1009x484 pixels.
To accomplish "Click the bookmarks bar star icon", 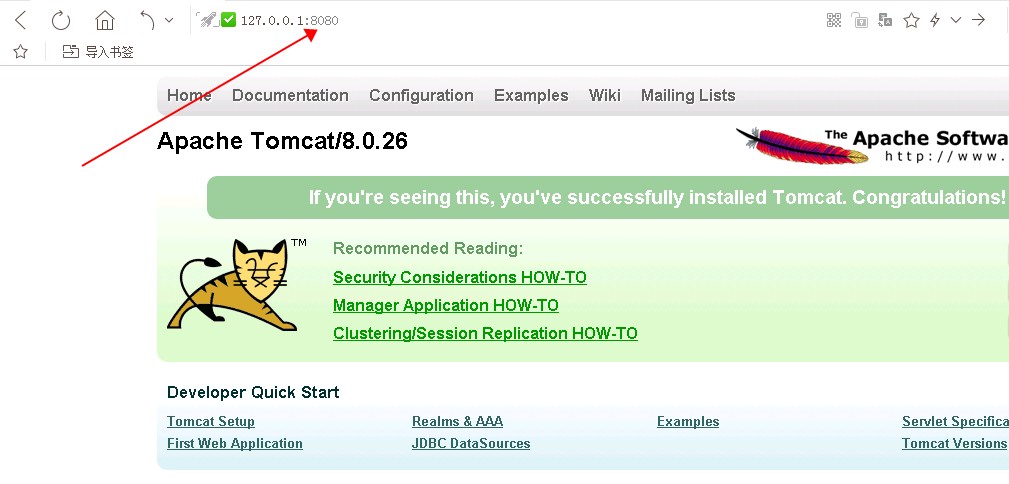I will pyautogui.click(x=20, y=52).
